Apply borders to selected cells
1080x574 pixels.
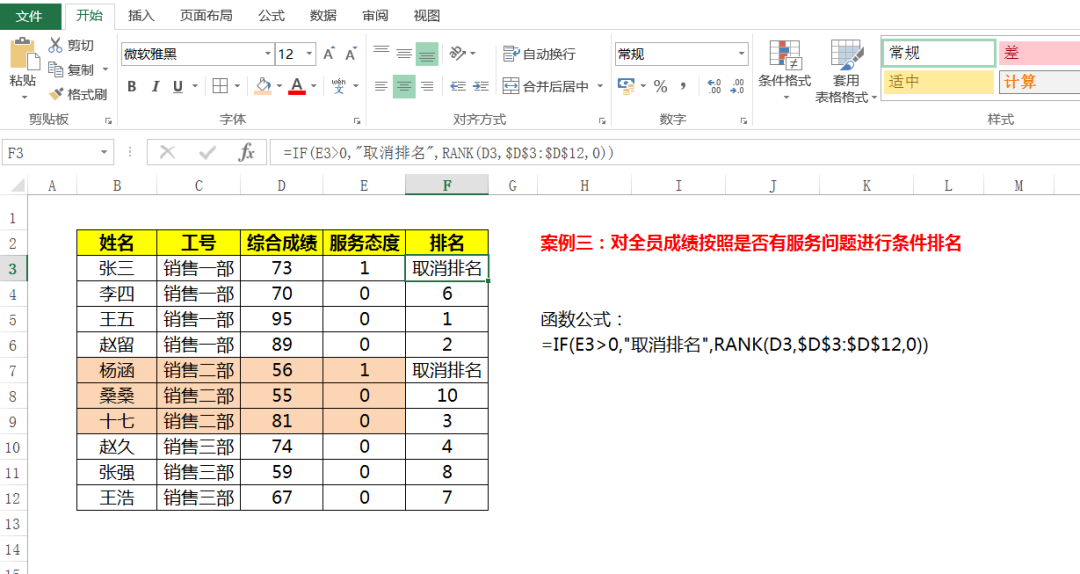click(x=220, y=86)
